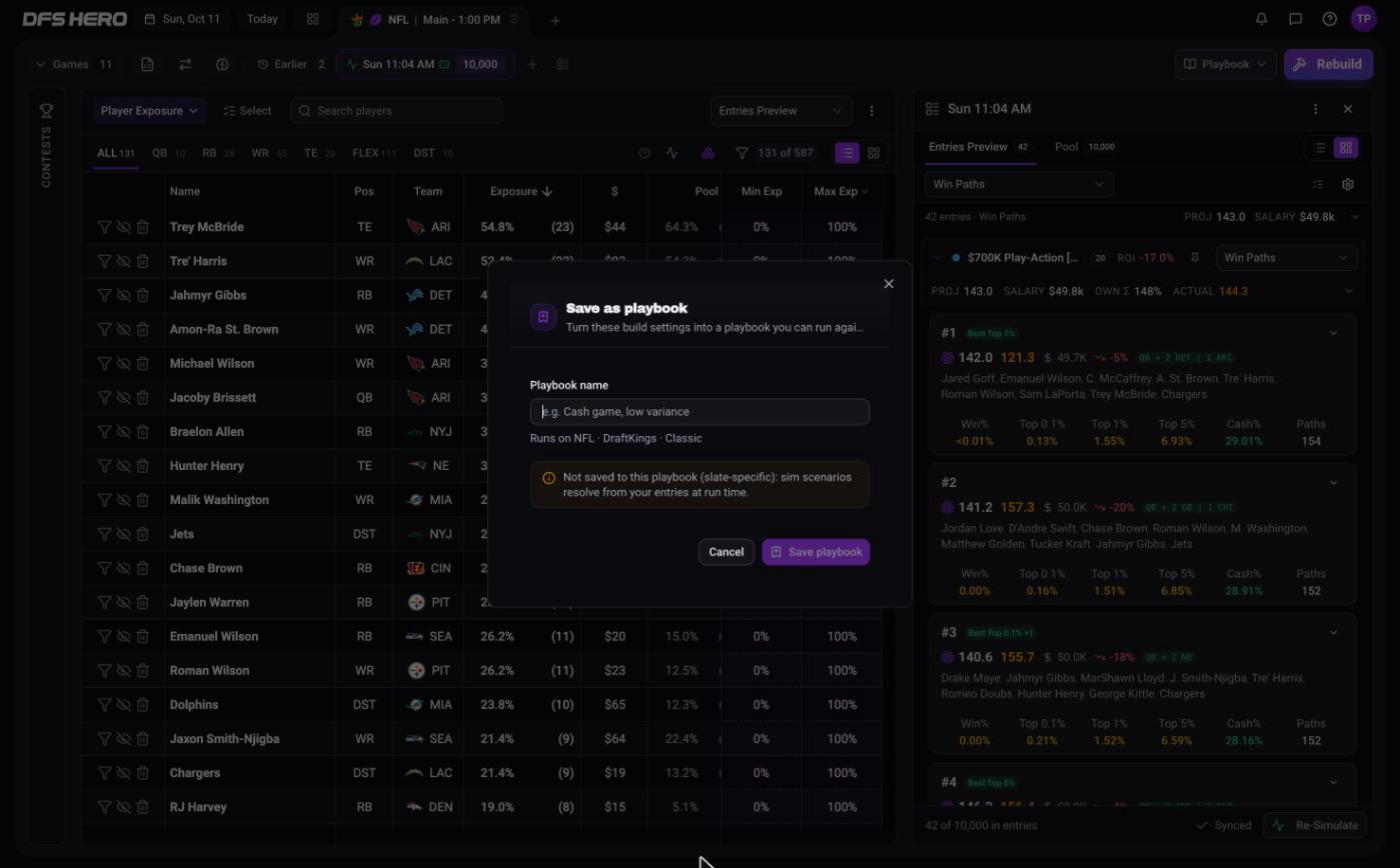This screenshot has width=1400, height=868.
Task: Click the filter icon on Dolphins row
Action: pyautogui.click(x=104, y=705)
